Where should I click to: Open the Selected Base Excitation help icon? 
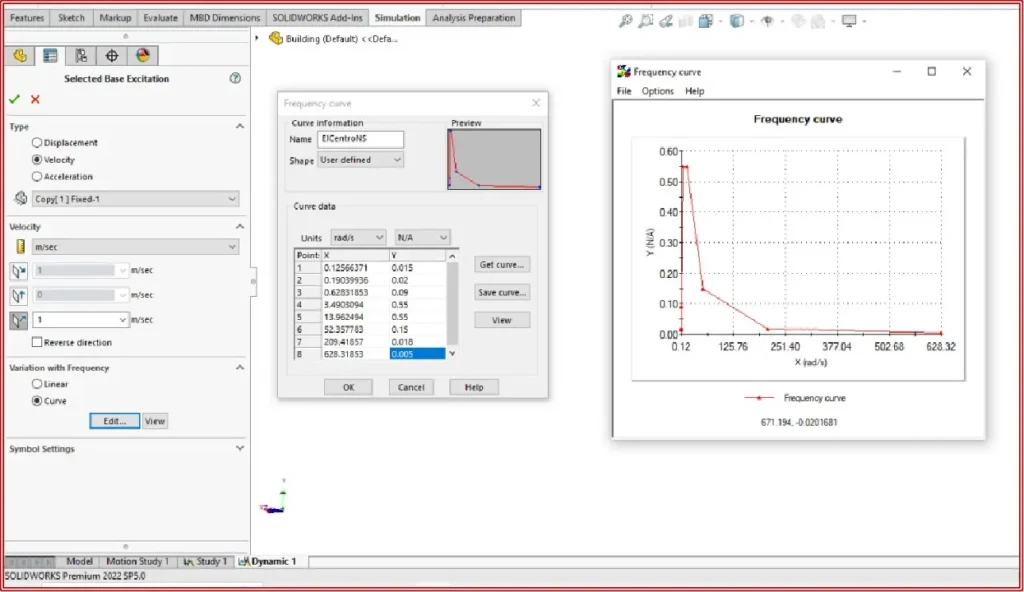(235, 78)
